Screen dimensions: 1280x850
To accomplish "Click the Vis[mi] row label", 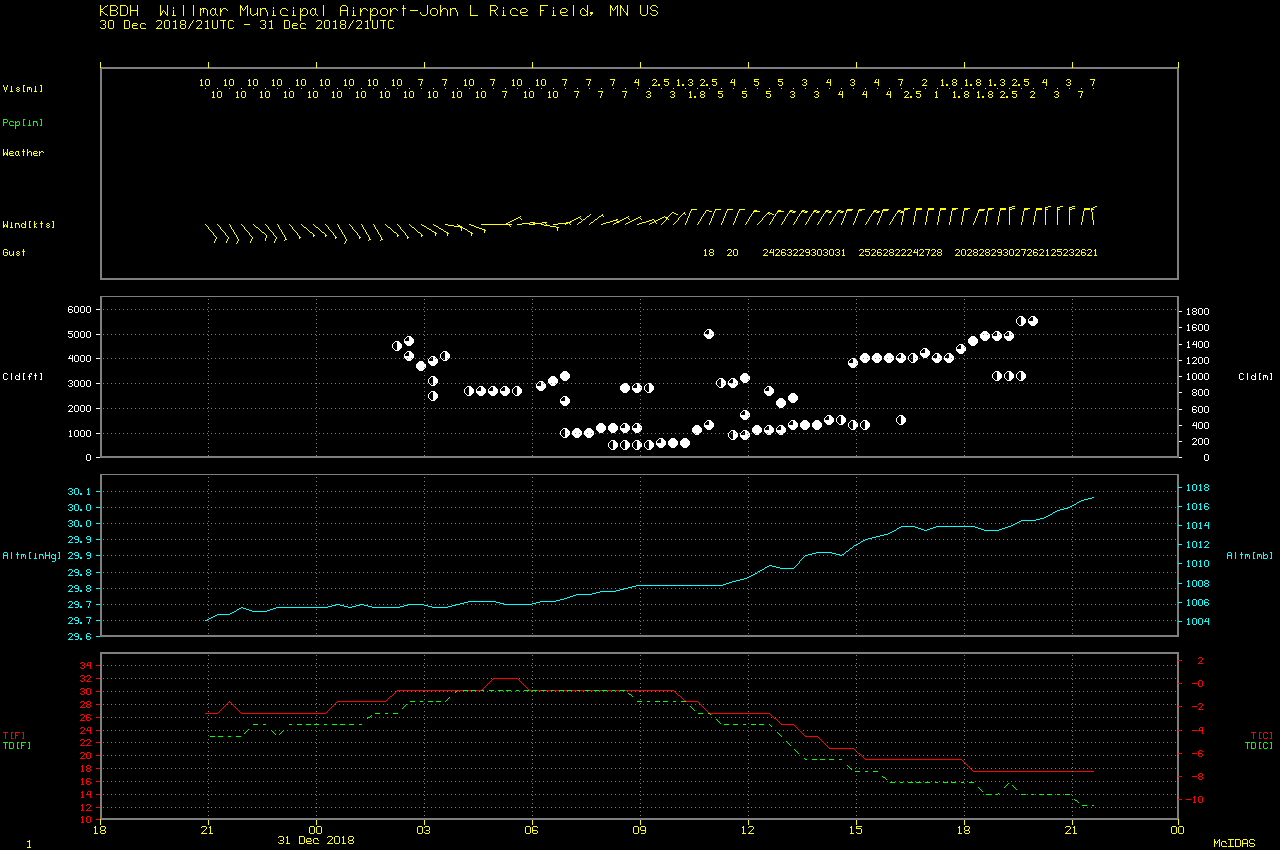I will pyautogui.click(x=23, y=89).
